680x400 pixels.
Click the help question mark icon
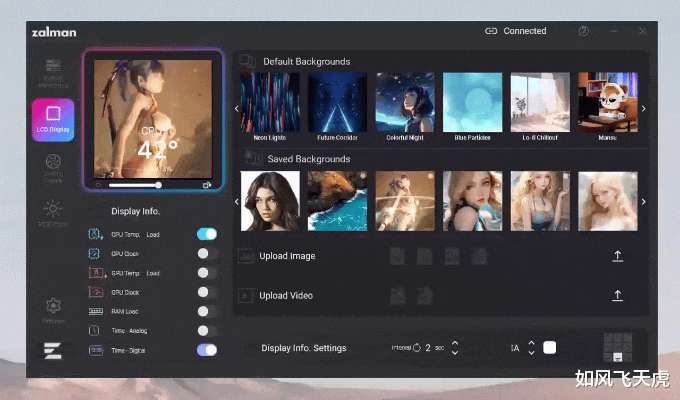(583, 31)
